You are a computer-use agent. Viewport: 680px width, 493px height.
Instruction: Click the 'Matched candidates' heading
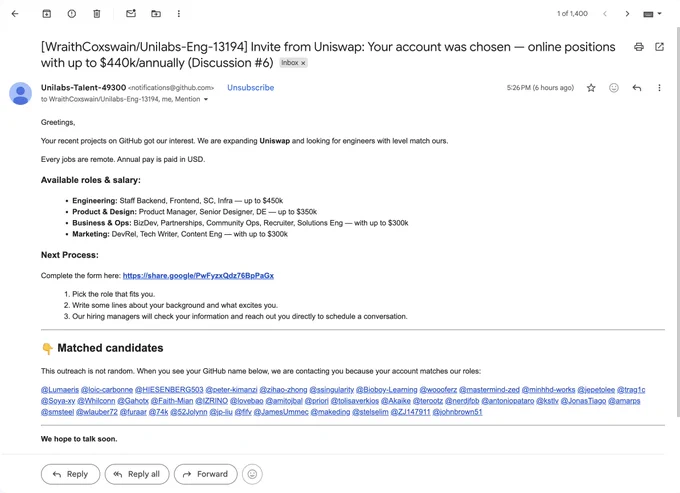click(x=110, y=348)
